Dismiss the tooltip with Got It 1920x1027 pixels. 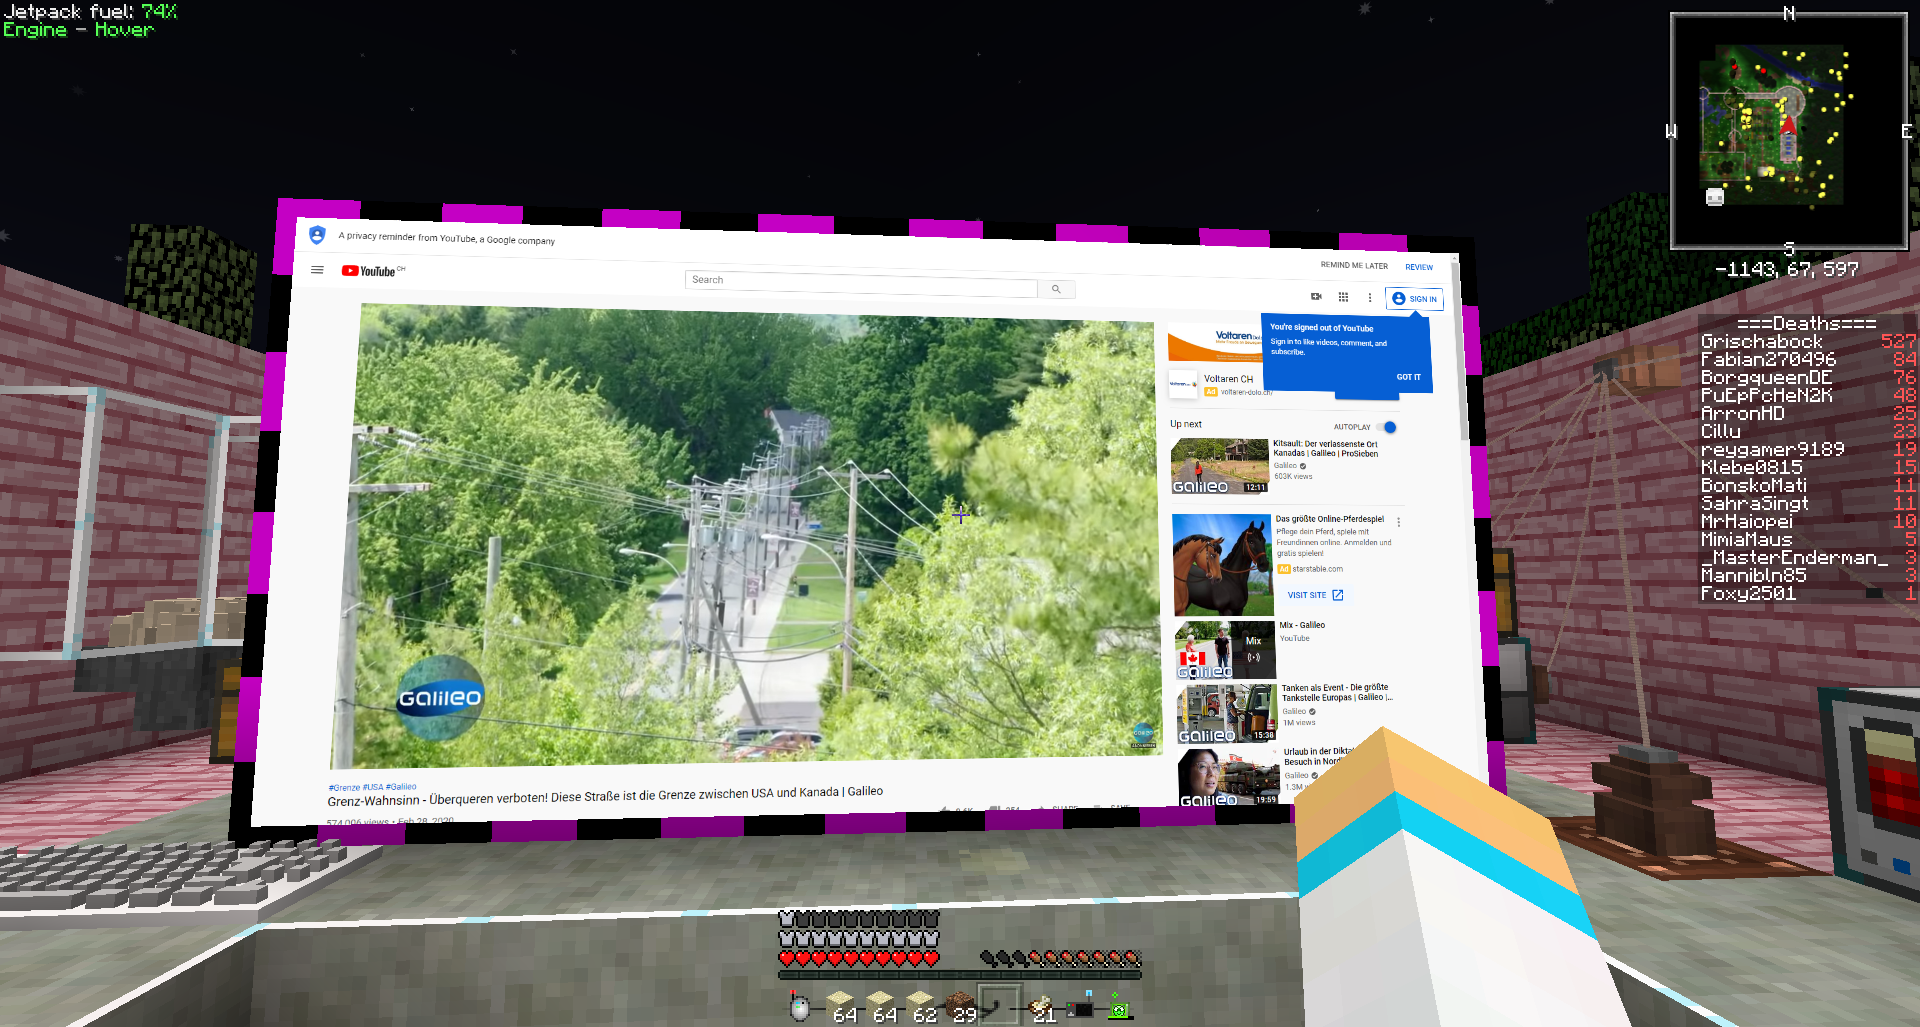[1408, 377]
